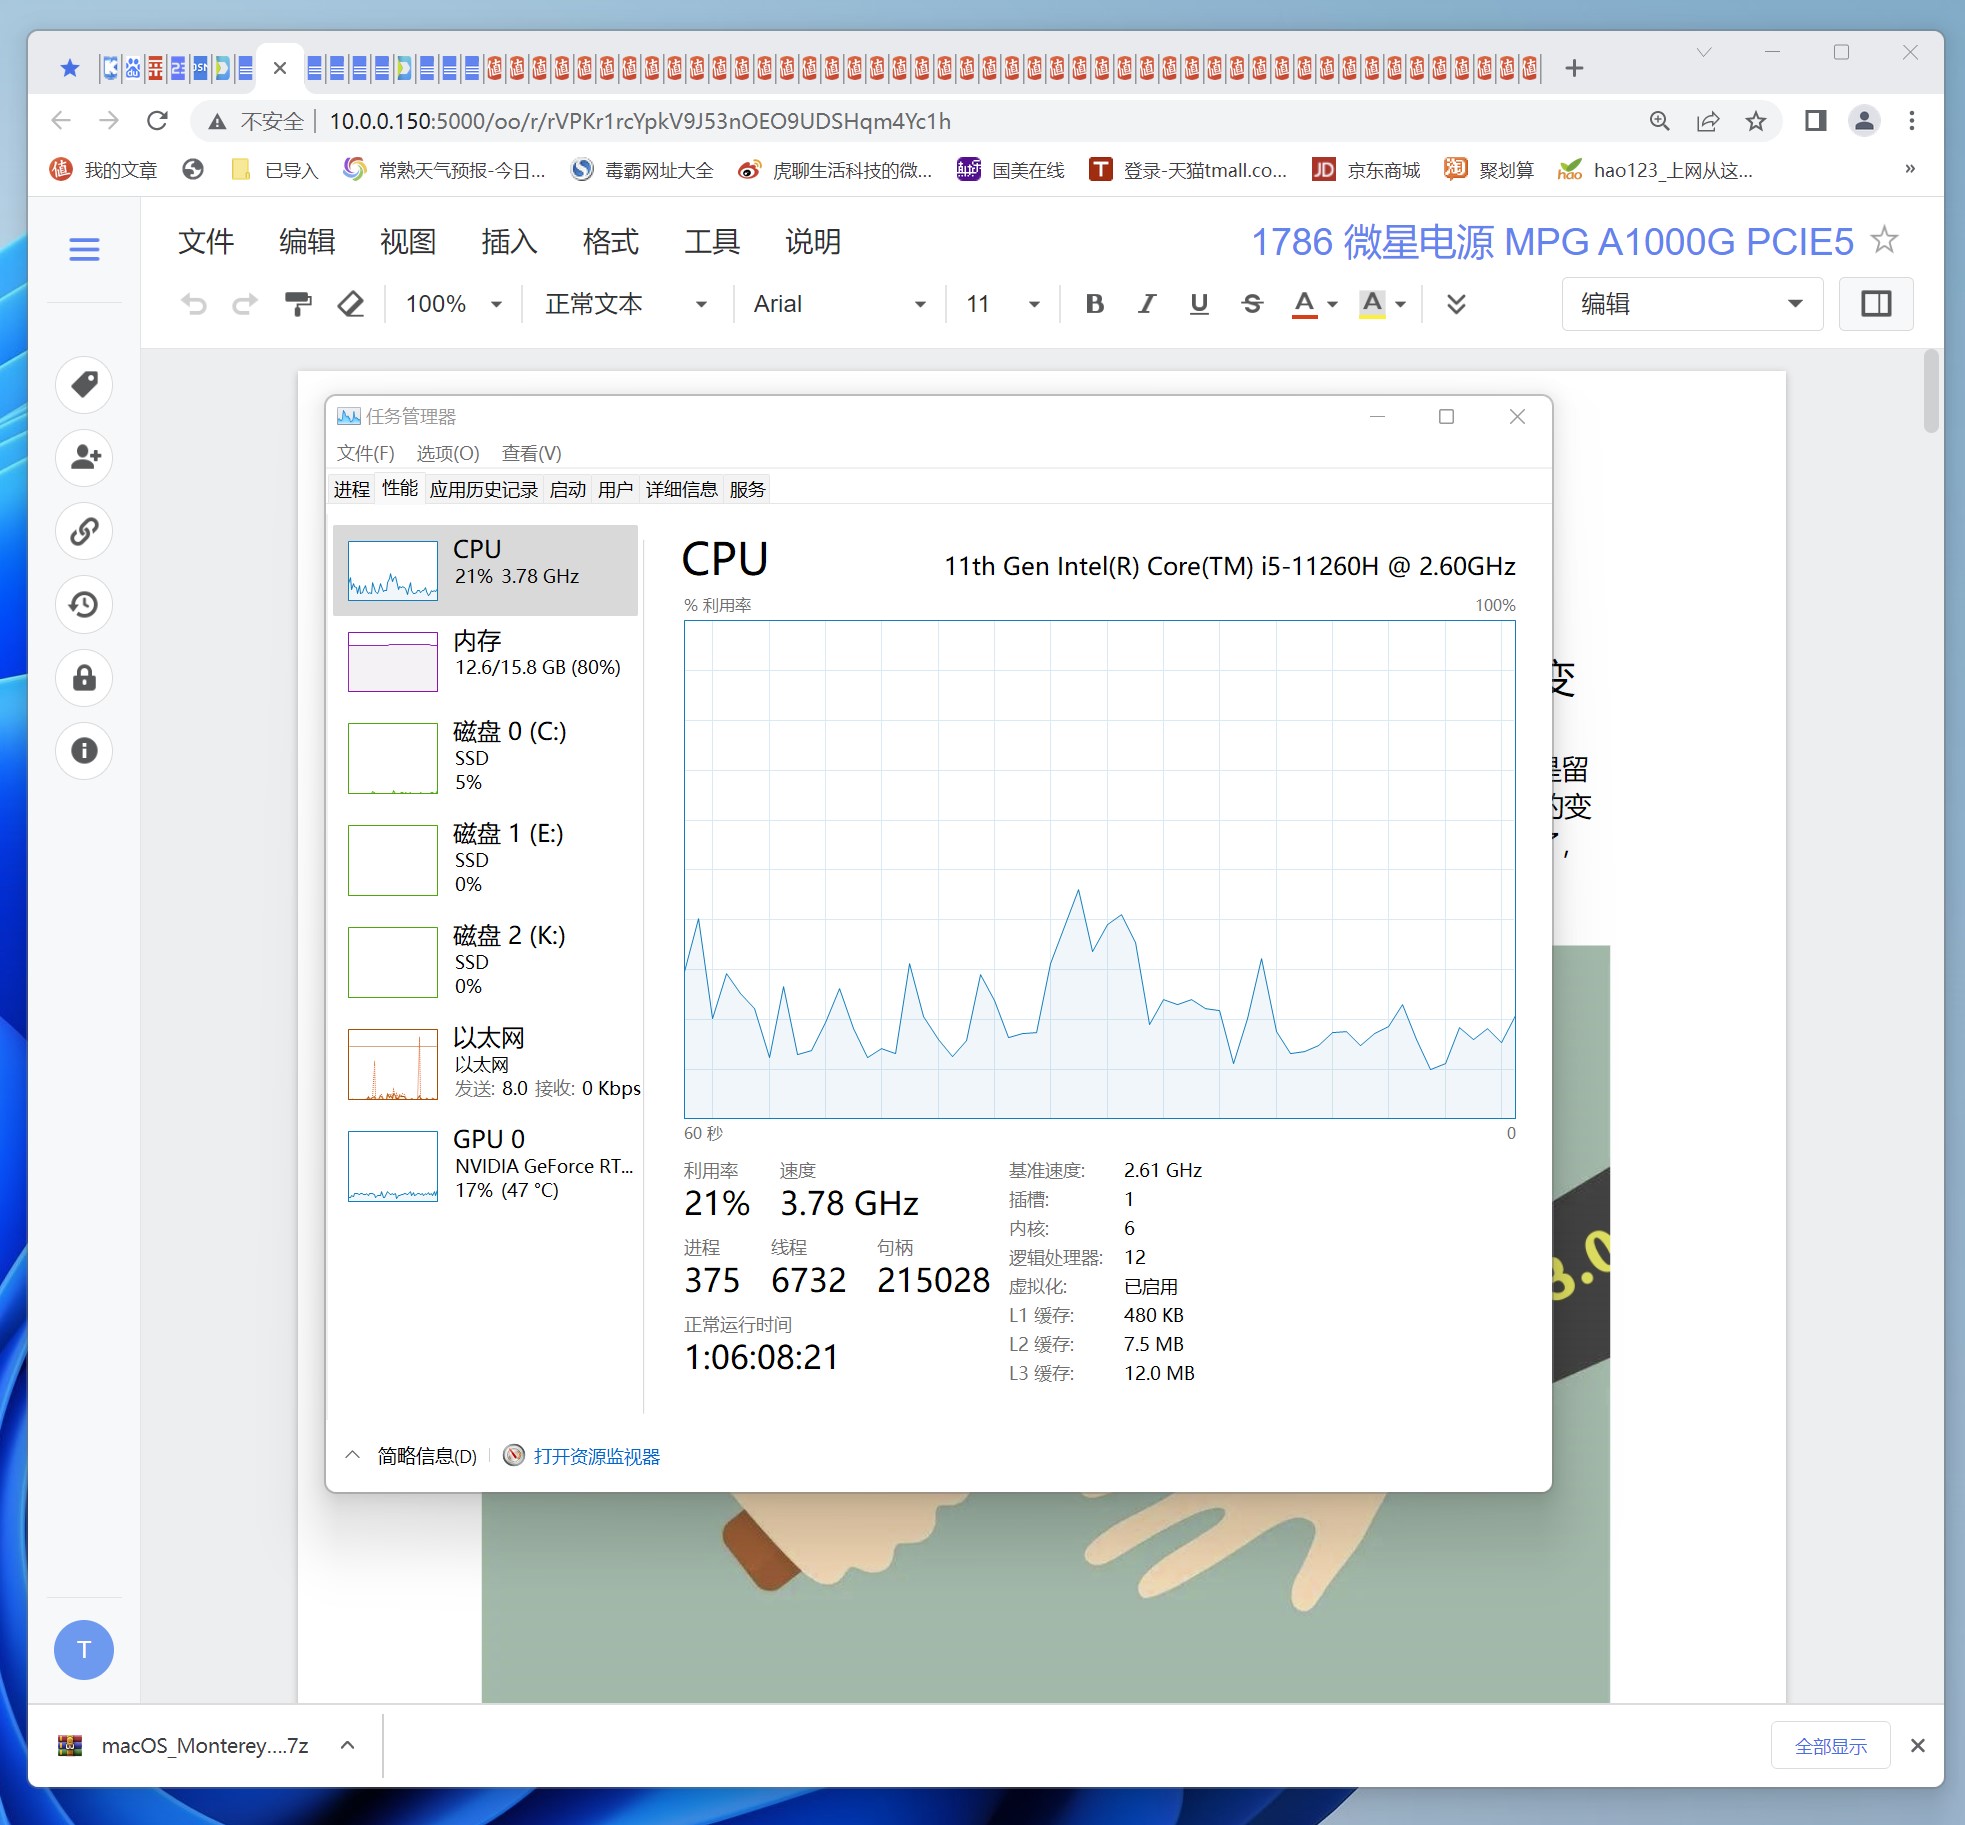Open the text highlight color picker arrow
The width and height of the screenshot is (1965, 1825).
point(1401,304)
